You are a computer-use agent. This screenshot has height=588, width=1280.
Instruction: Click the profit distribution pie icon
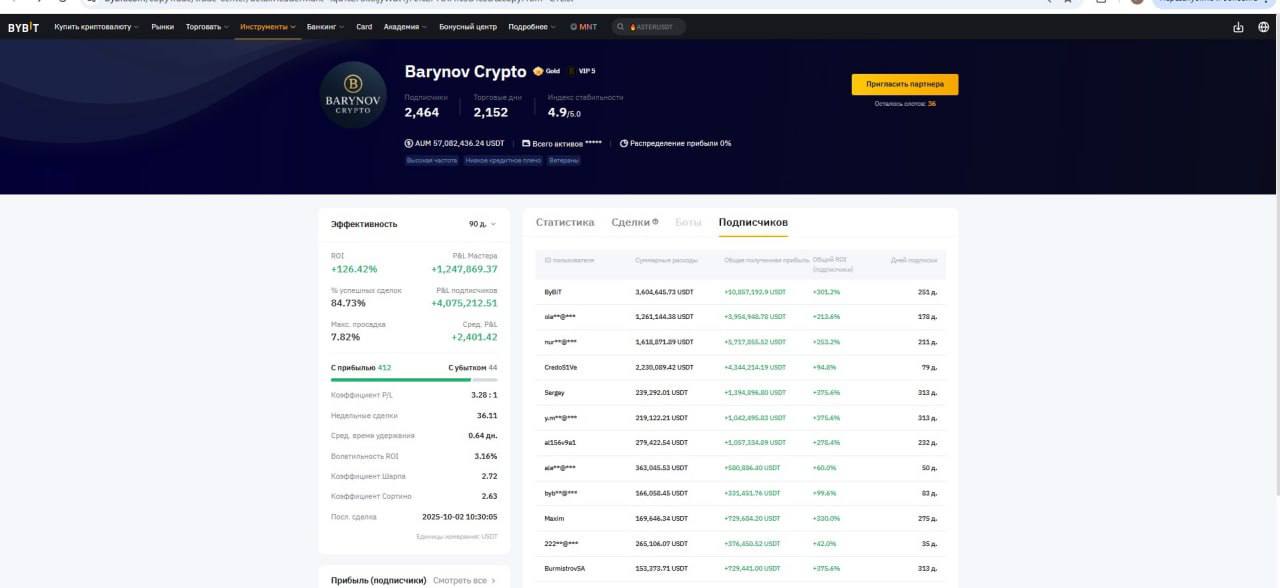click(x=623, y=143)
